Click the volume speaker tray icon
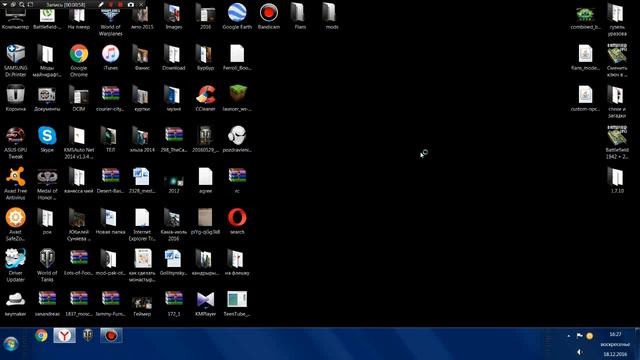This screenshot has width=640, height=360. click(580, 352)
